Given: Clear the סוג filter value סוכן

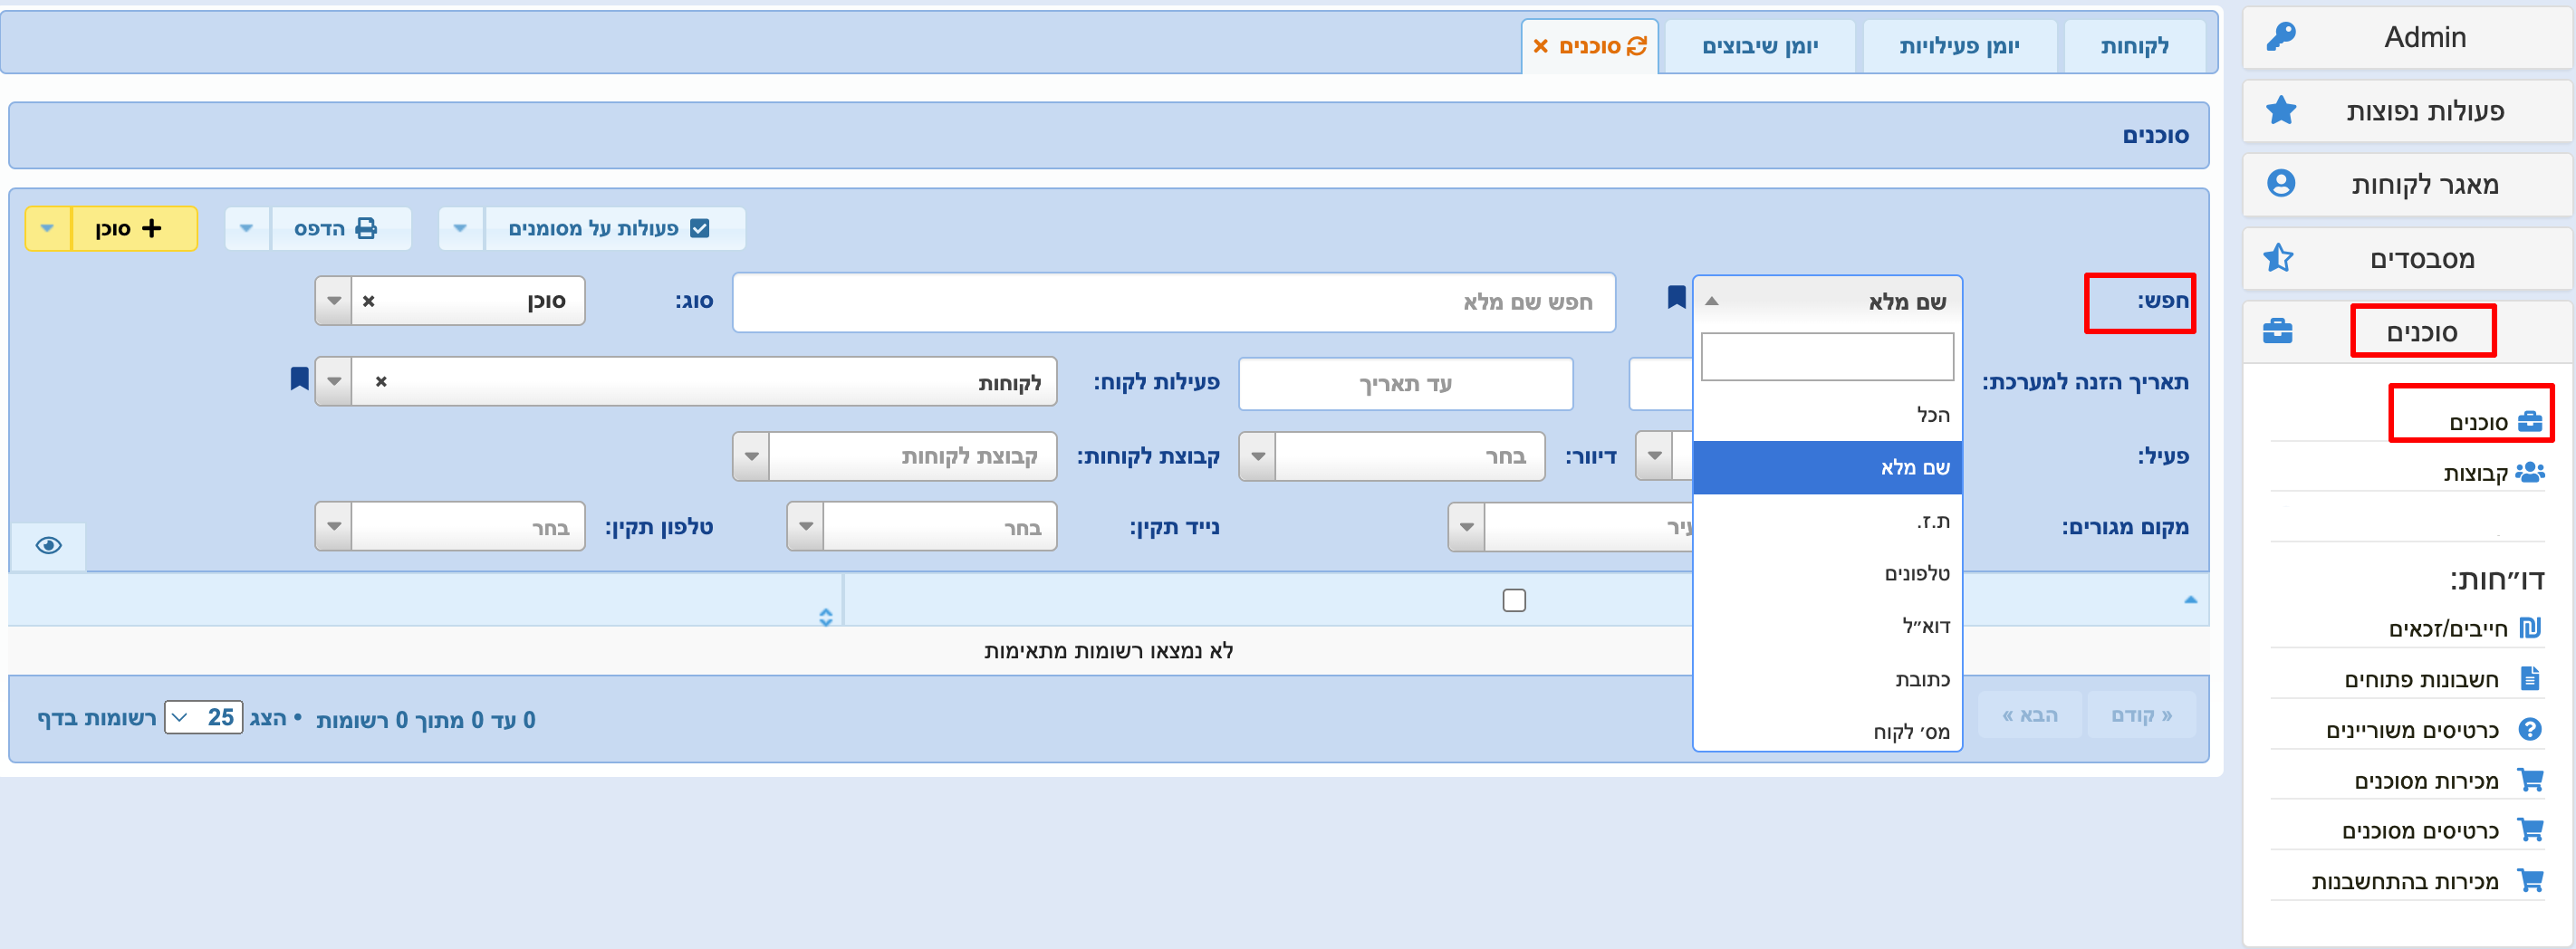Looking at the screenshot, I should [x=369, y=301].
